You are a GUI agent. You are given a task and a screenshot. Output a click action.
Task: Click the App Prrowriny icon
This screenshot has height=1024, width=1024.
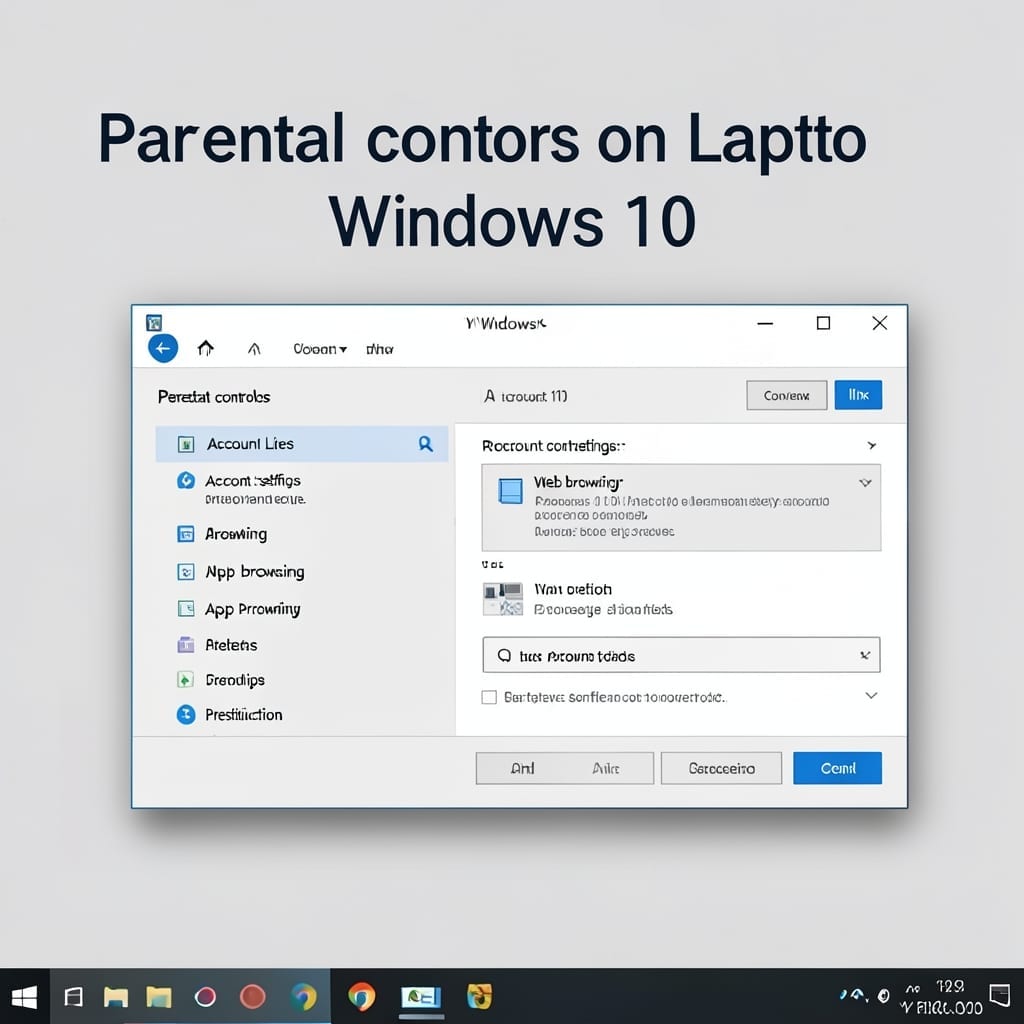tap(186, 609)
